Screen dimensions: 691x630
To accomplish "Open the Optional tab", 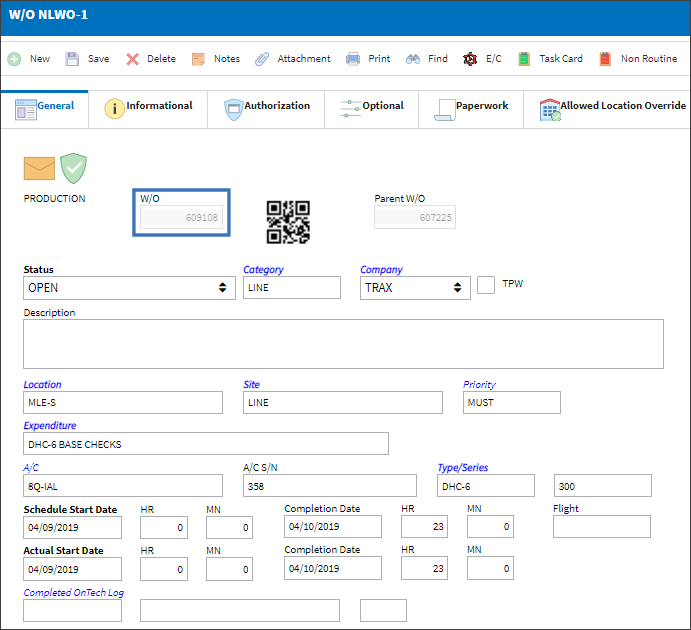I will 372,110.
